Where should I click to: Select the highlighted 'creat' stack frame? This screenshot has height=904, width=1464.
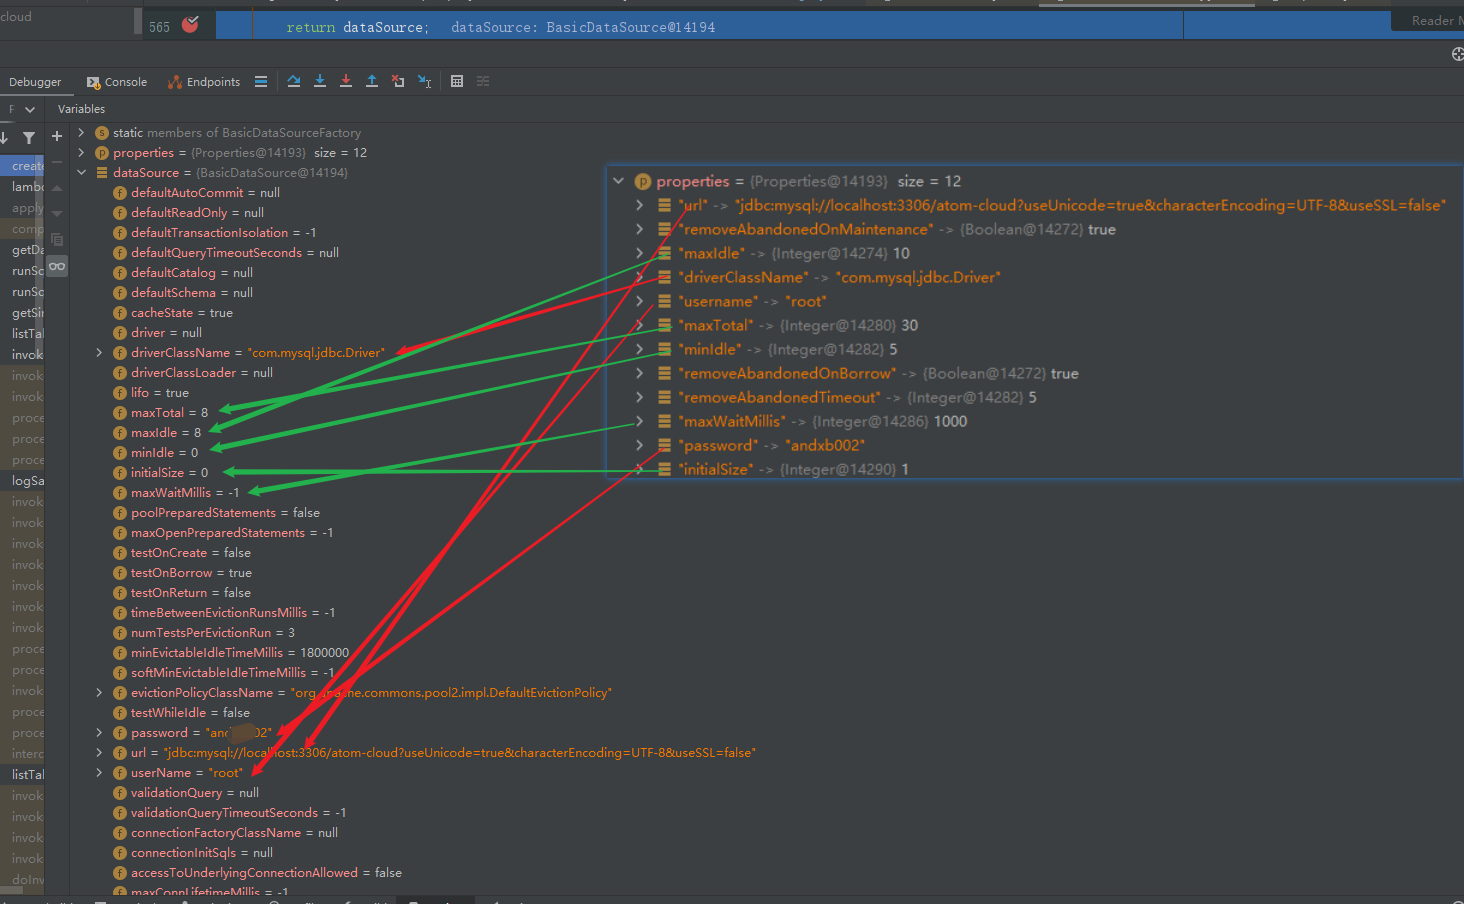(x=22, y=165)
